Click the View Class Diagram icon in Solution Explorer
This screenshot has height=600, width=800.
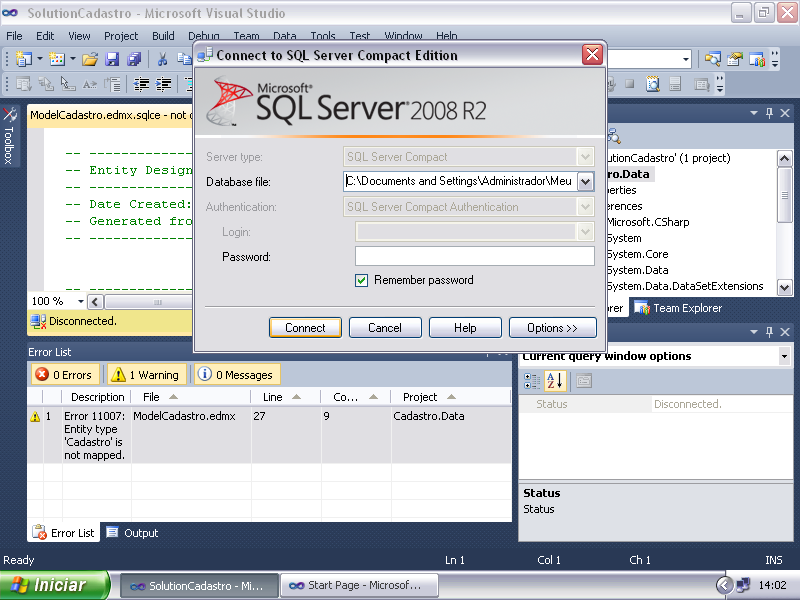[x=614, y=136]
